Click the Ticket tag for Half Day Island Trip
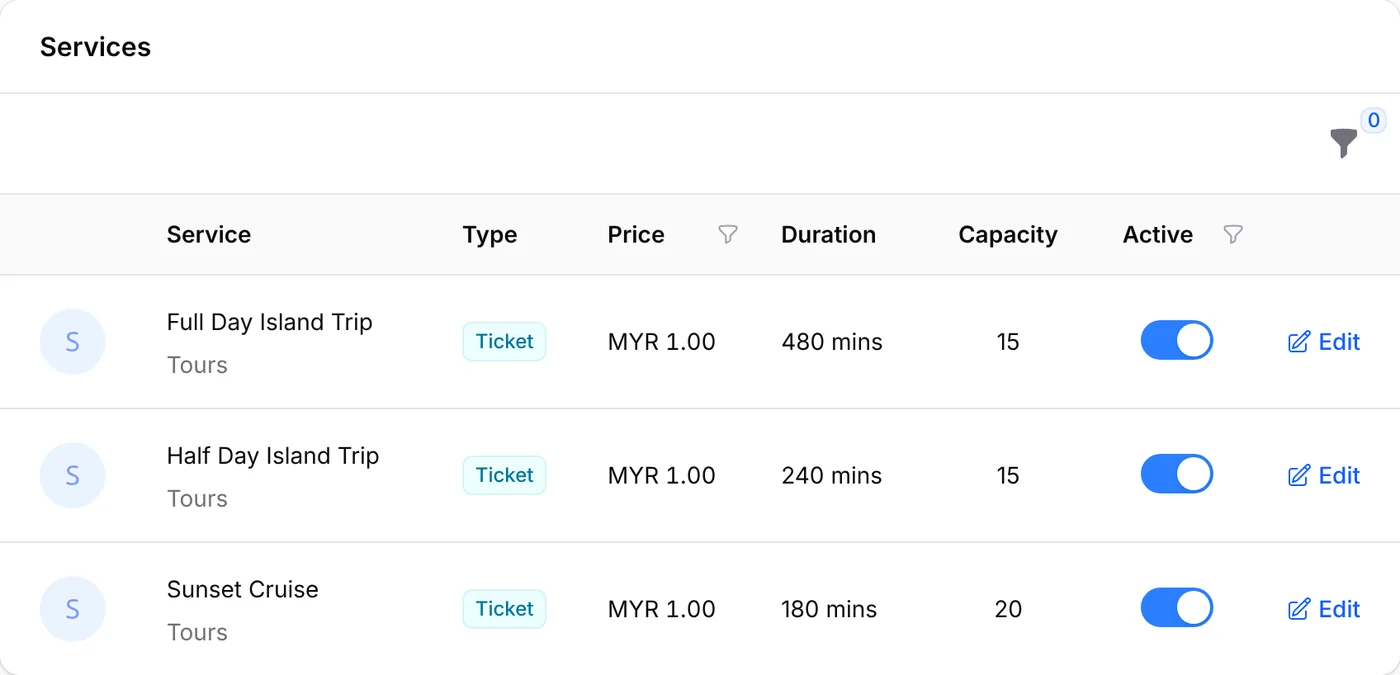This screenshot has height=675, width=1400. click(504, 475)
